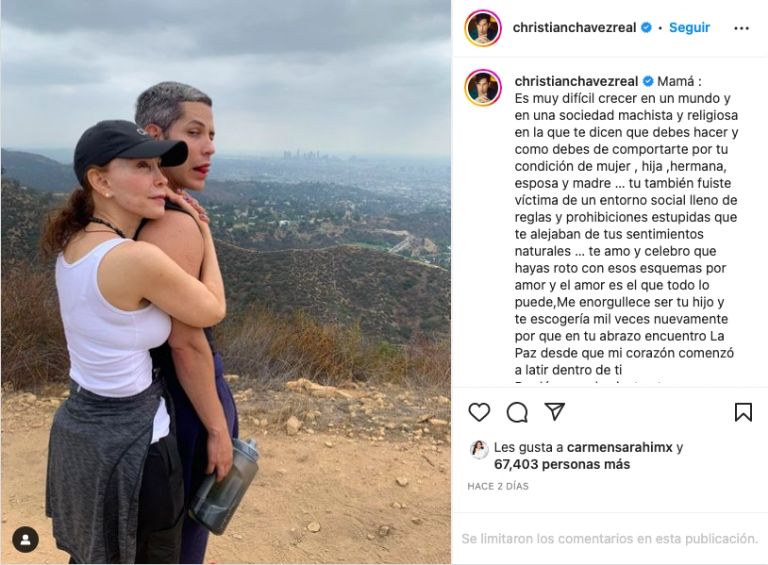Click the verified badge in post header

(647, 27)
